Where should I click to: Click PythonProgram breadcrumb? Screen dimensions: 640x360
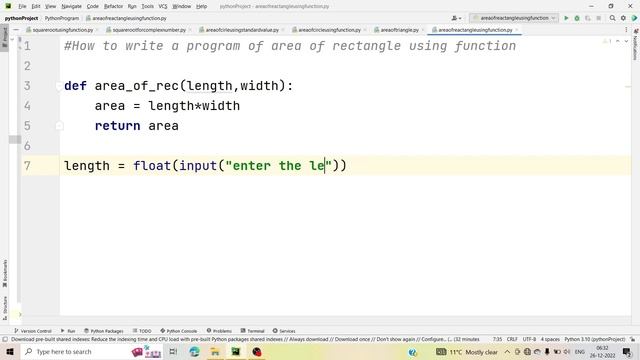coord(62,18)
